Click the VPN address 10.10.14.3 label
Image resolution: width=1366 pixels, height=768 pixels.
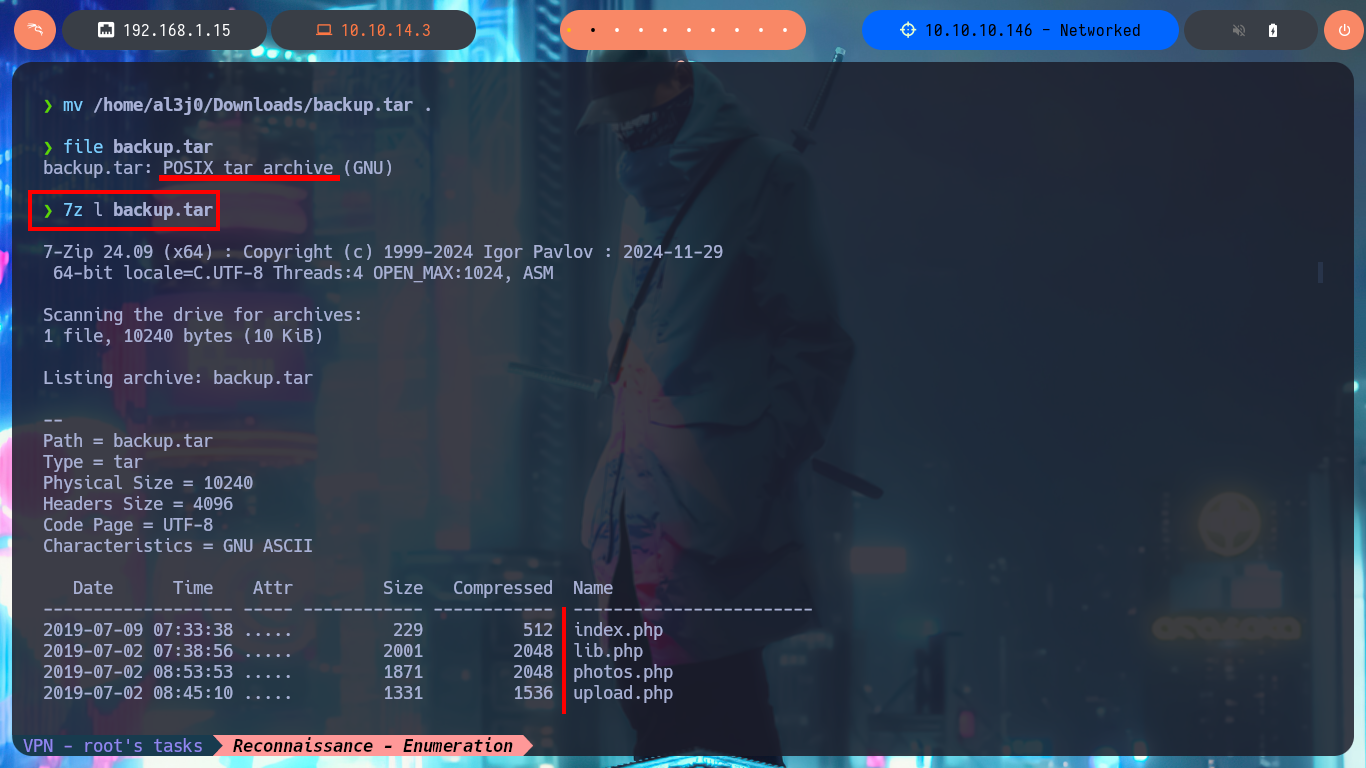coord(386,30)
